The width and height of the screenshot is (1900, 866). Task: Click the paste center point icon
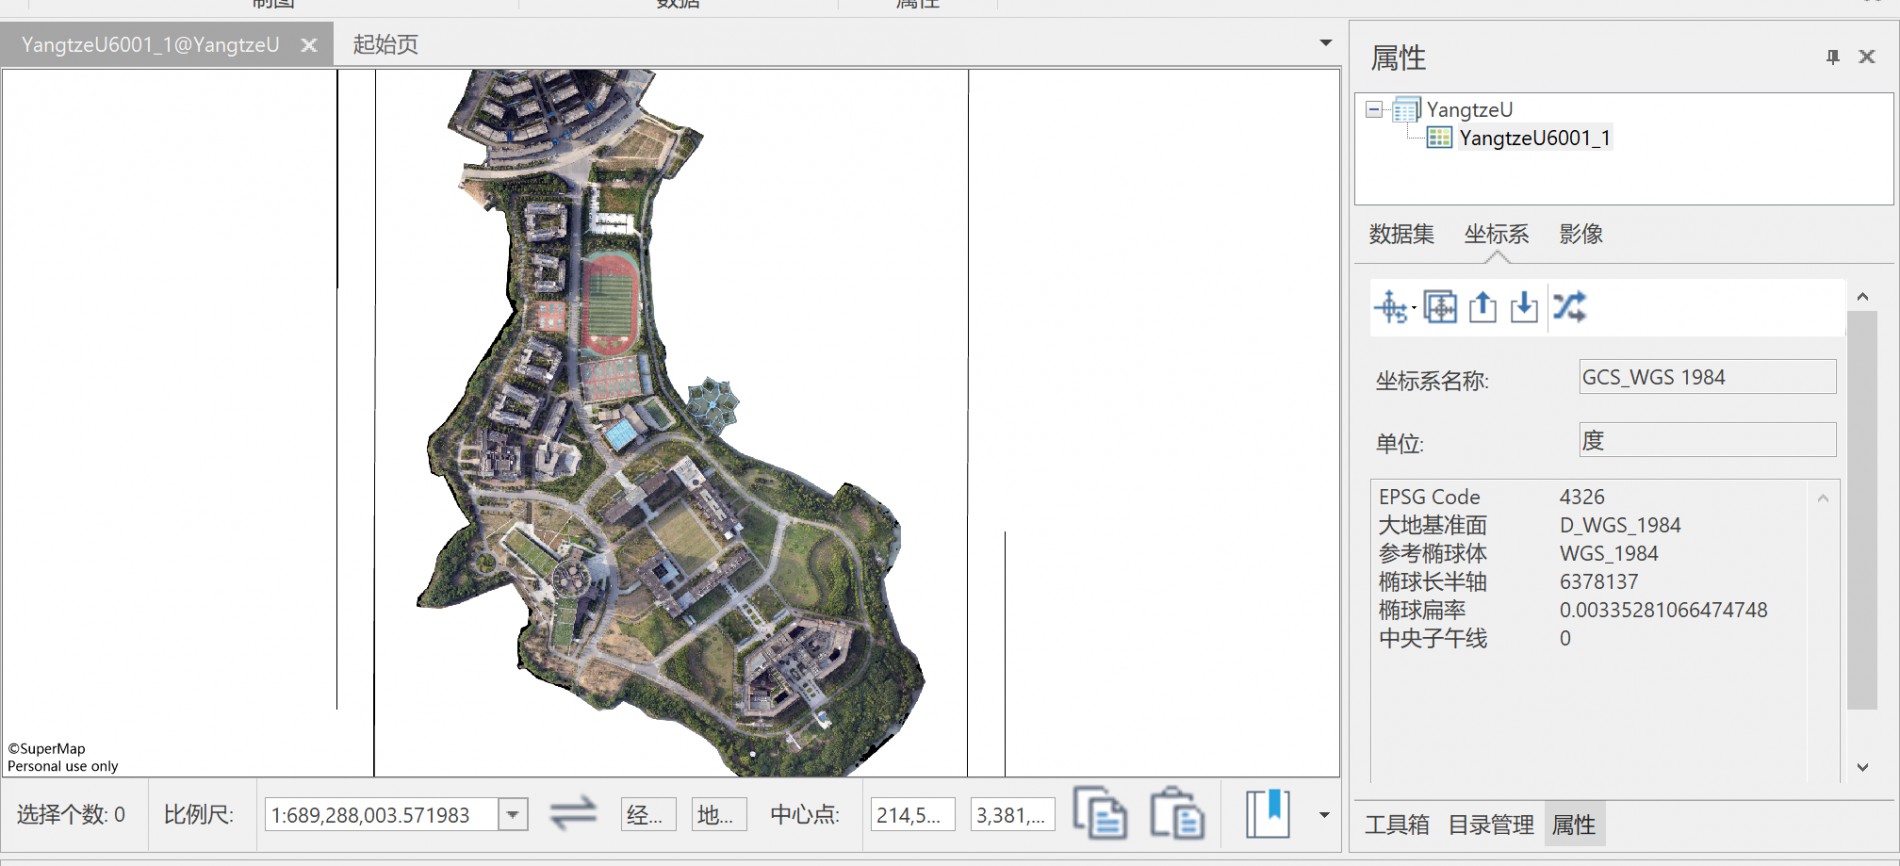tap(1176, 814)
